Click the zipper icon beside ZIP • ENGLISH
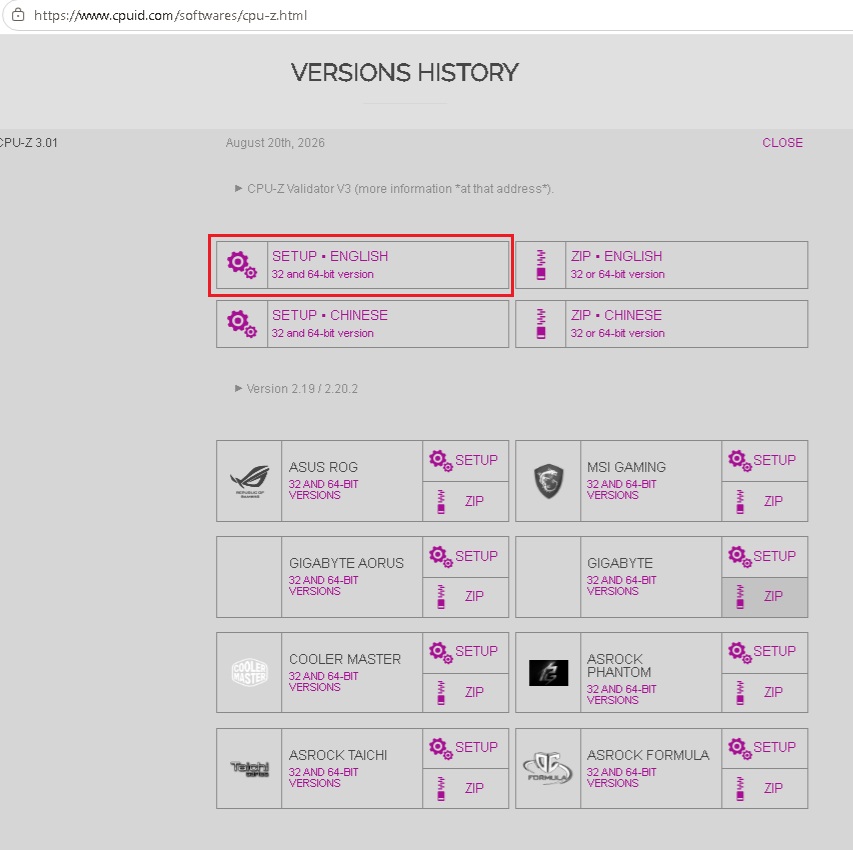This screenshot has height=850, width=853. coord(541,265)
